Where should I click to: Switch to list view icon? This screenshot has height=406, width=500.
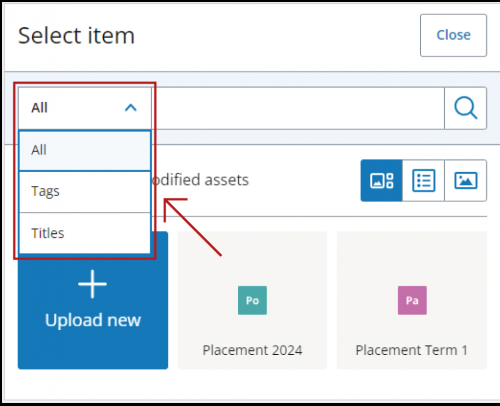(423, 180)
